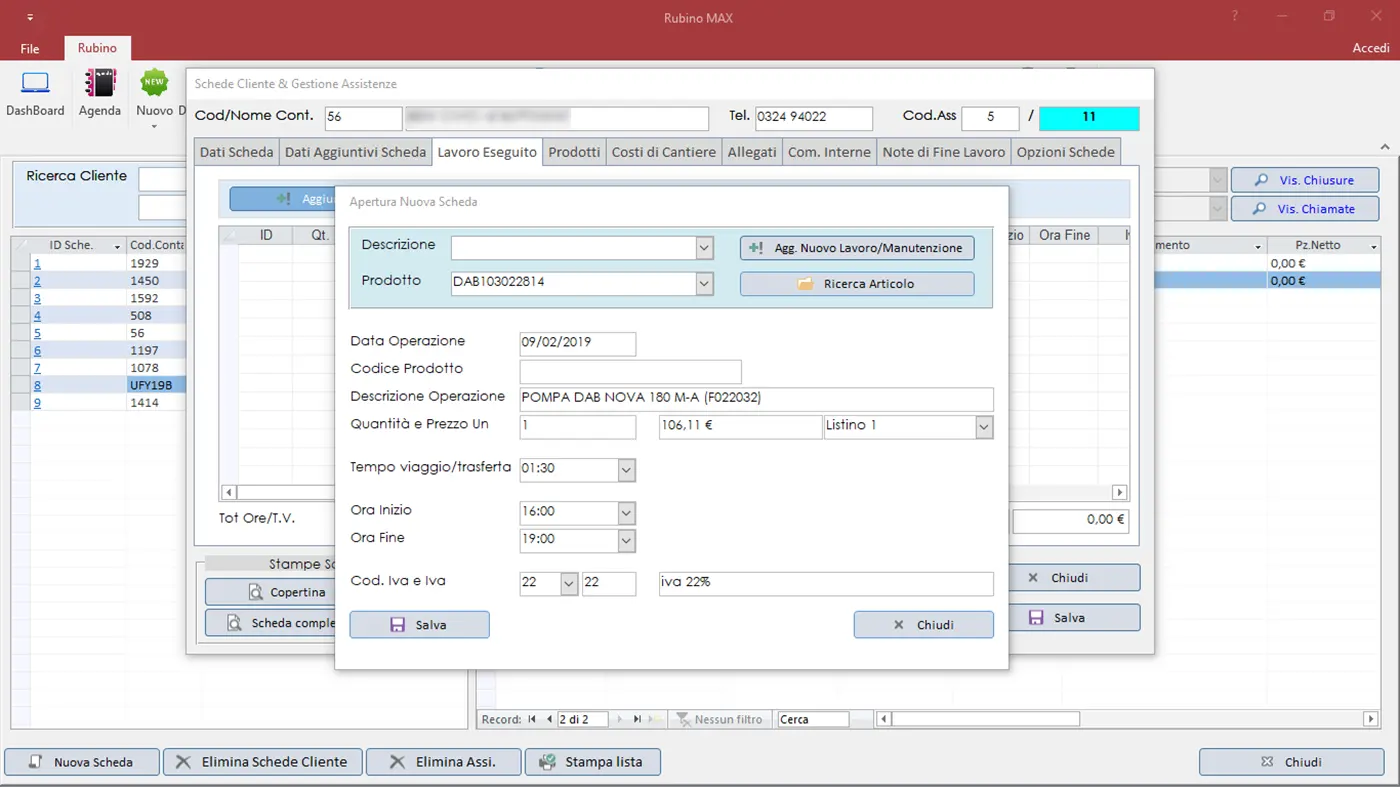Expand Tempo viaggio/trasferta dropdown
The width and height of the screenshot is (1400, 787).
[x=627, y=470]
